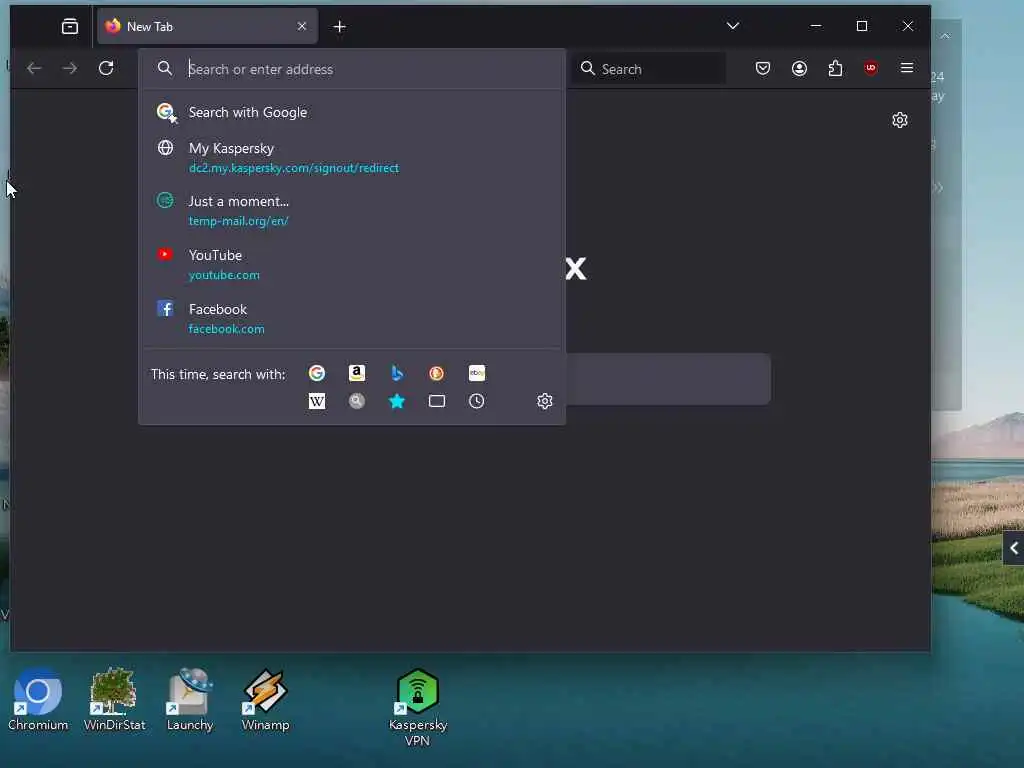This screenshot has height=768, width=1024.
Task: Search this time with Amazon
Action: [357, 373]
